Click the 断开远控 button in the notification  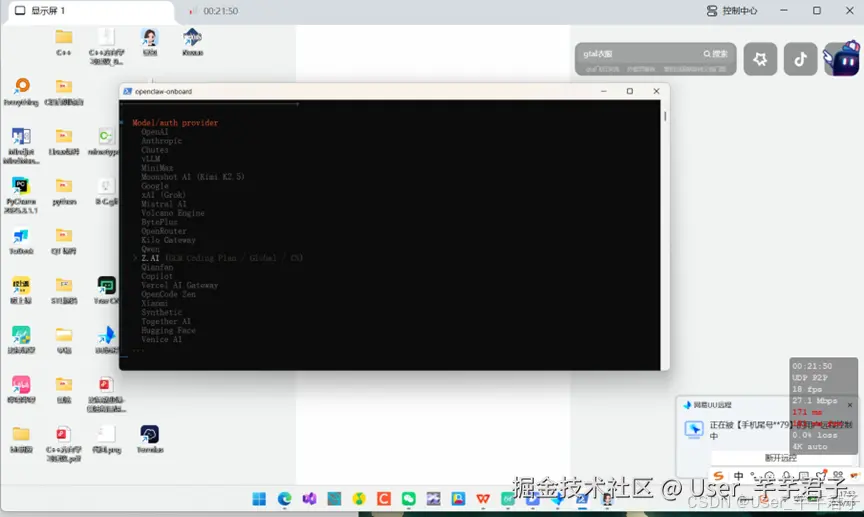pyautogui.click(x=780, y=458)
